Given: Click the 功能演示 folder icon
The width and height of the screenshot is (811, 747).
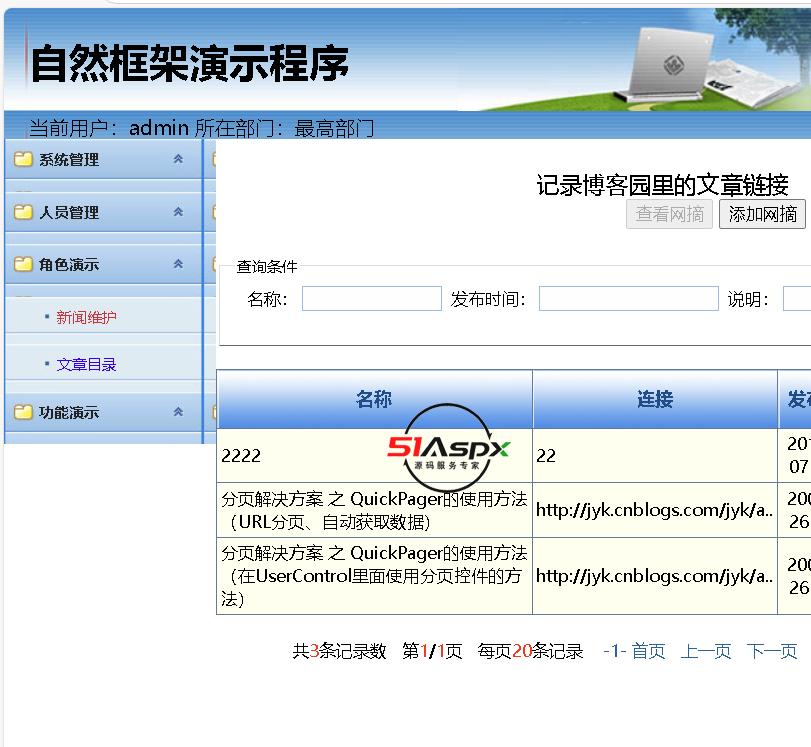Looking at the screenshot, I should 23,412.
